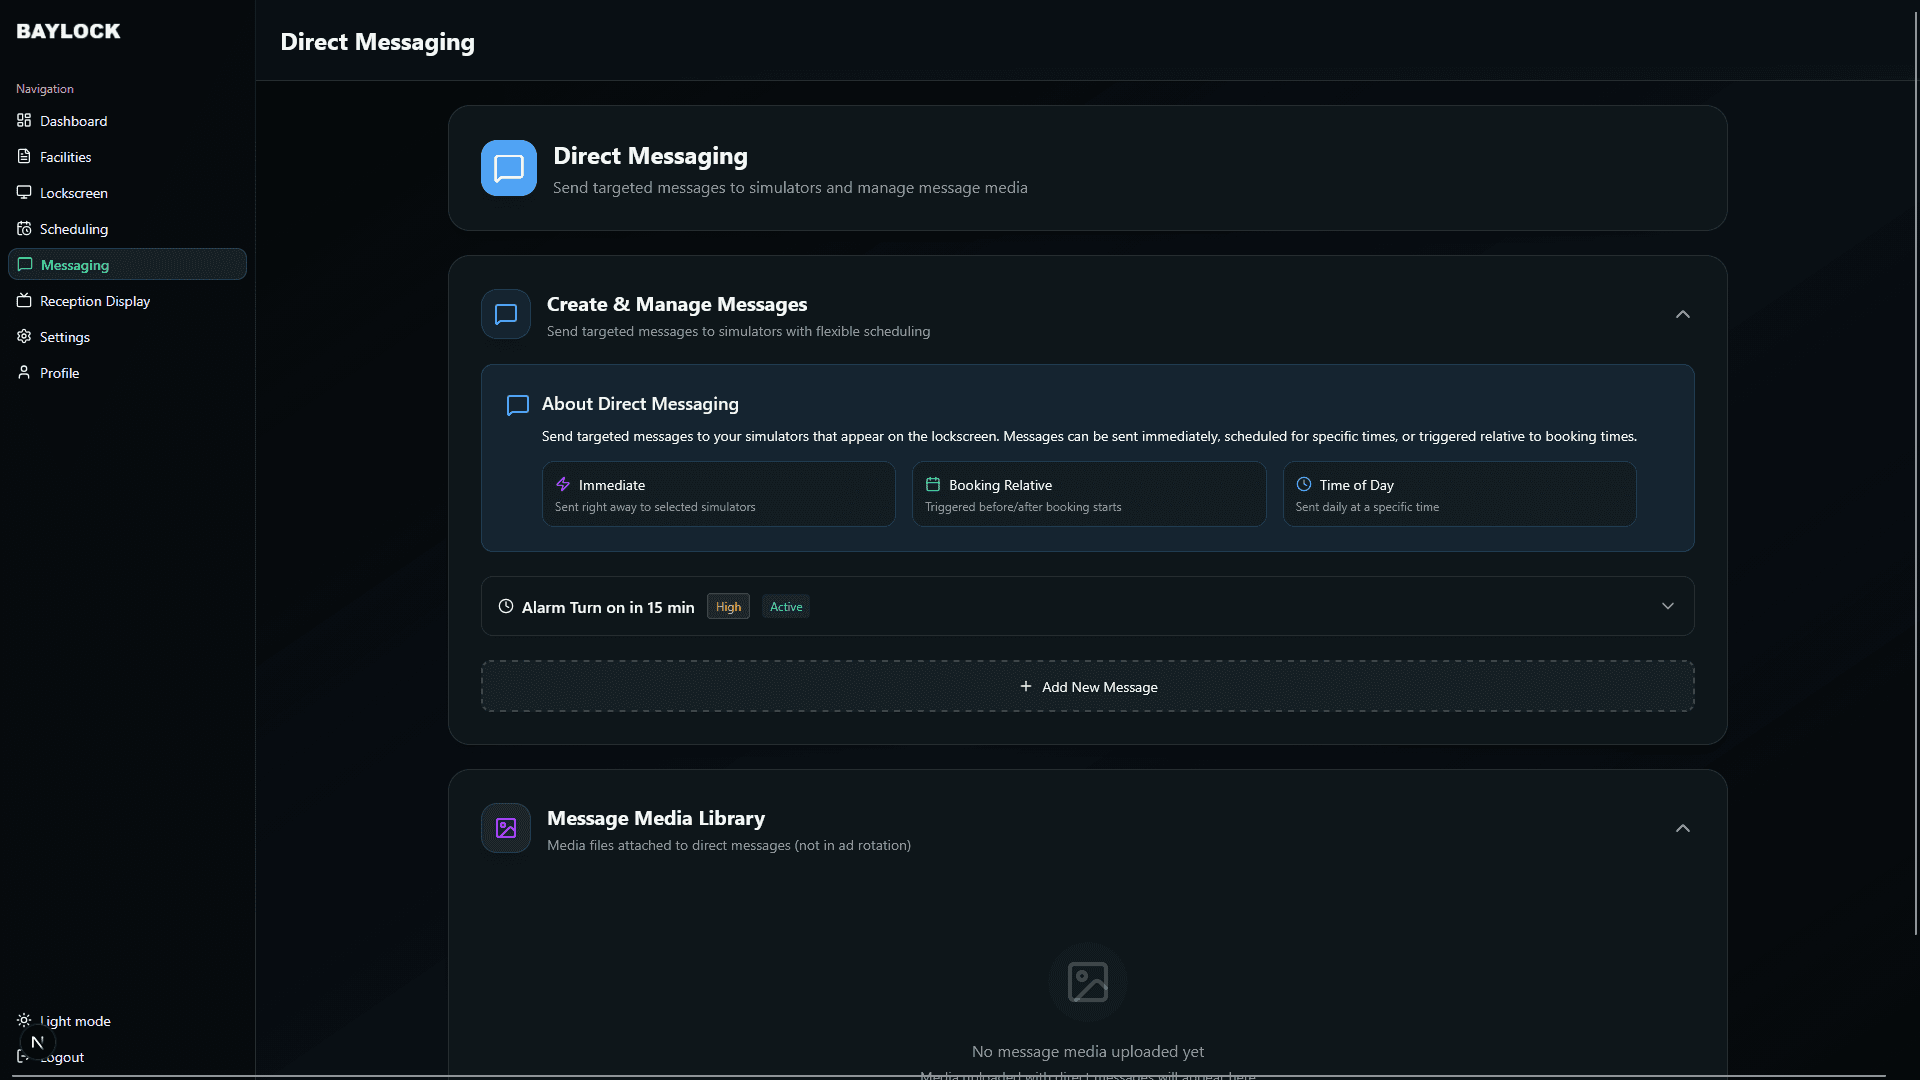
Task: Click the large blue Direct Messaging header icon
Action: pyautogui.click(x=509, y=168)
